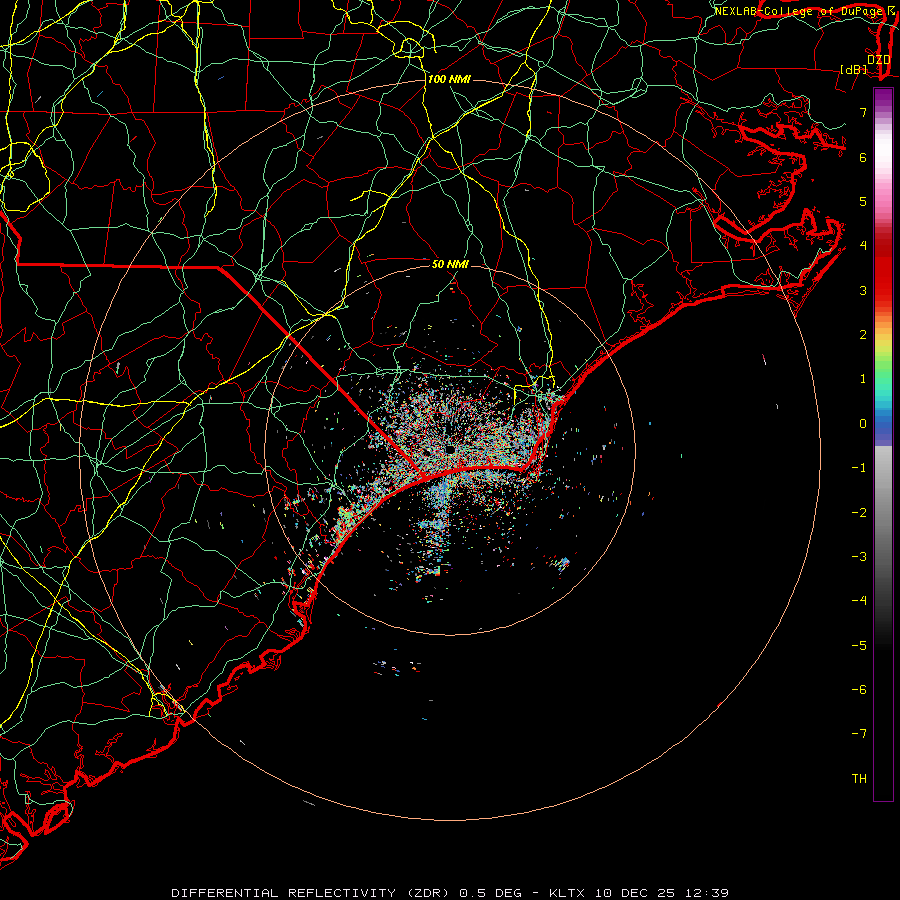This screenshot has height=900, width=900.
Task: Click the "2" value on the color scale
Action: coord(863,335)
